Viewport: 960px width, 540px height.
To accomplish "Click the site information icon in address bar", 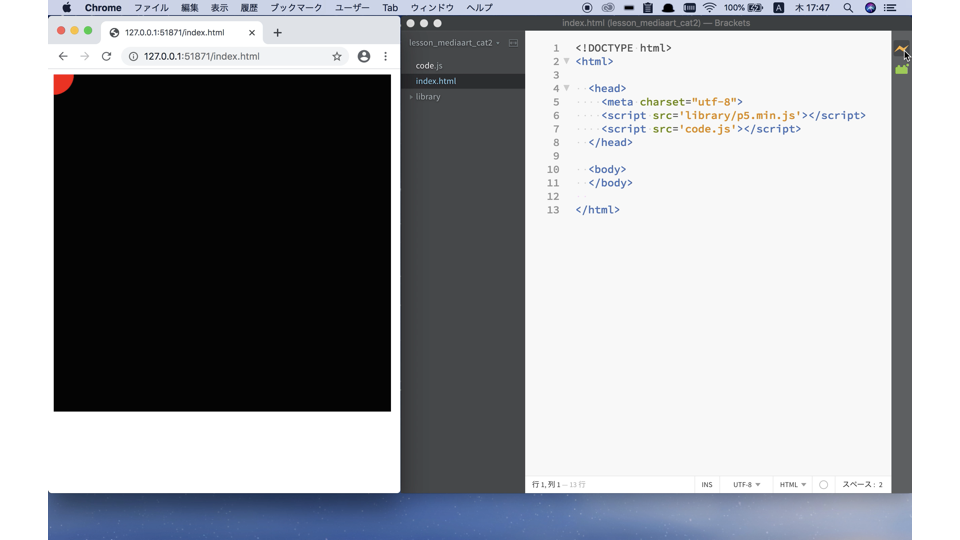I will point(133,56).
